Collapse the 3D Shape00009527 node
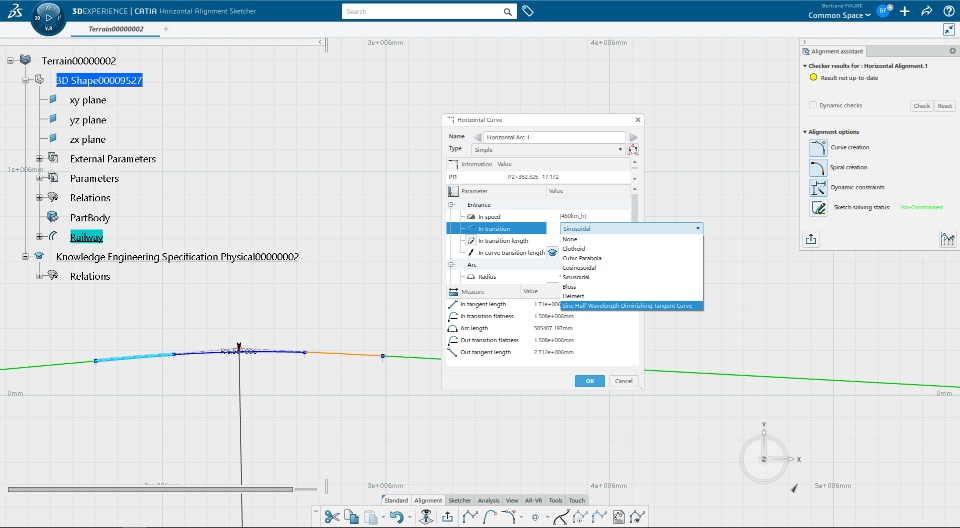 click(x=24, y=80)
